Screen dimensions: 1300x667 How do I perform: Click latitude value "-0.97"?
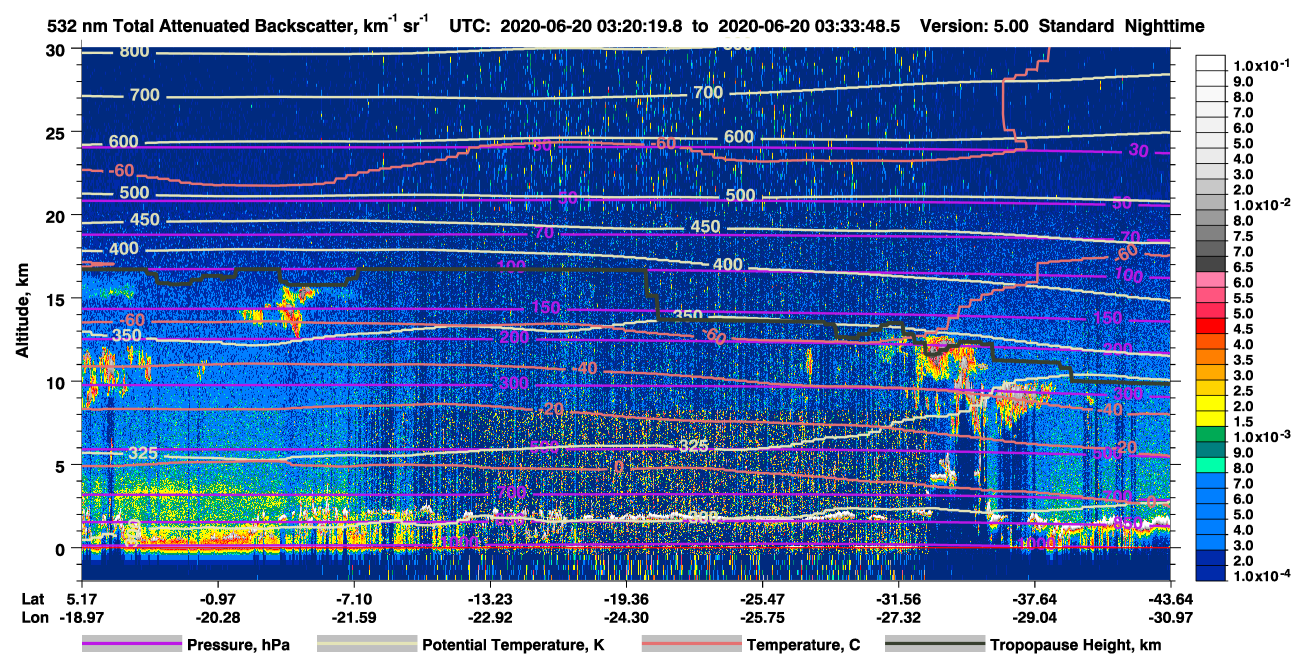tap(217, 599)
